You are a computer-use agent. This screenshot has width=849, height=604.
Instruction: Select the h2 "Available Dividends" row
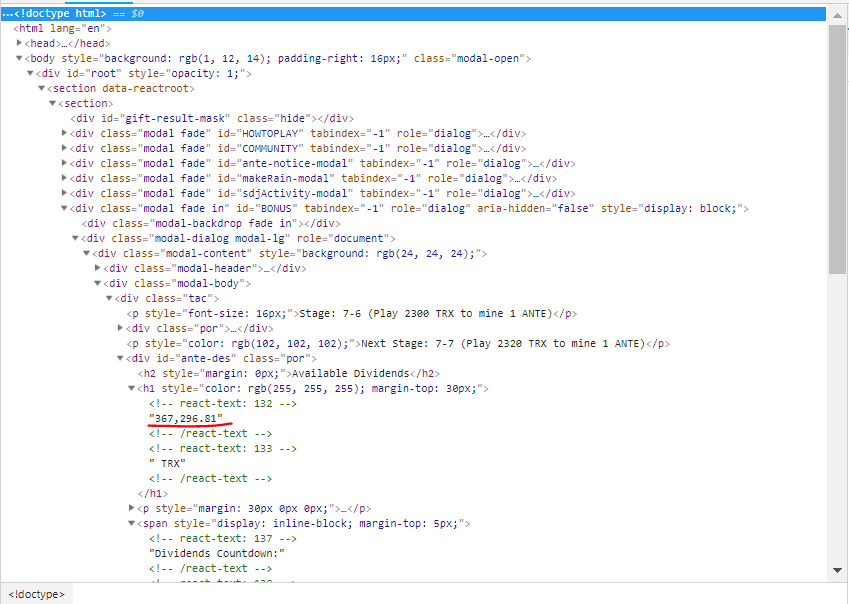[x=289, y=373]
